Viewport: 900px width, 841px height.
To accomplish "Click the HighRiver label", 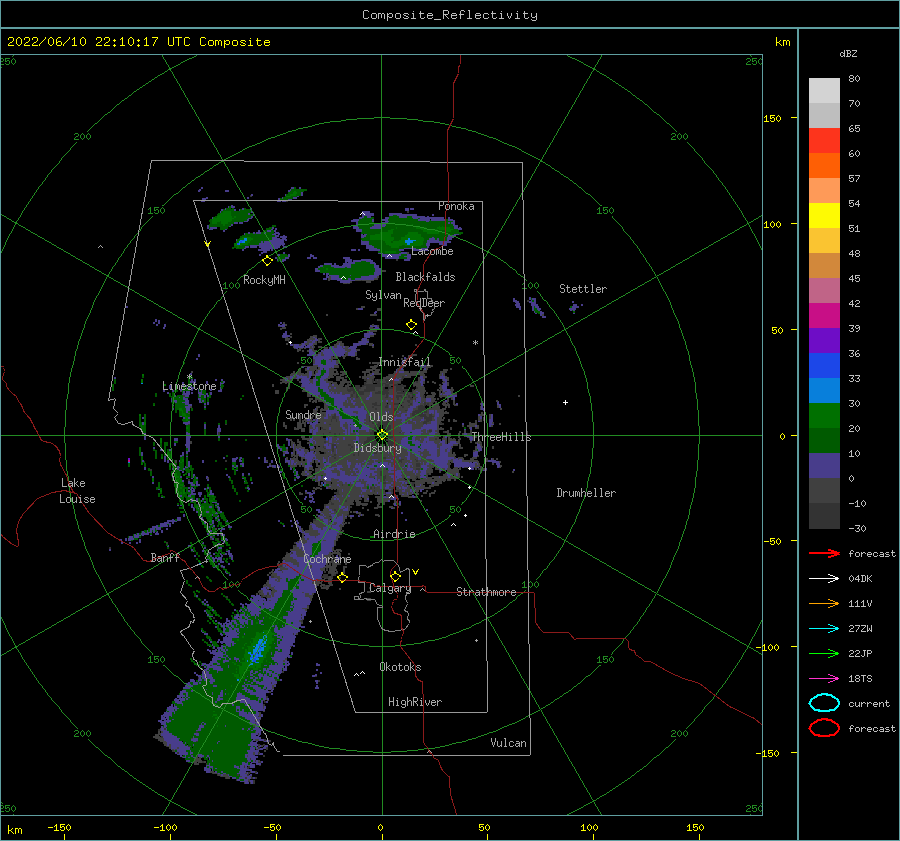I will (x=415, y=702).
